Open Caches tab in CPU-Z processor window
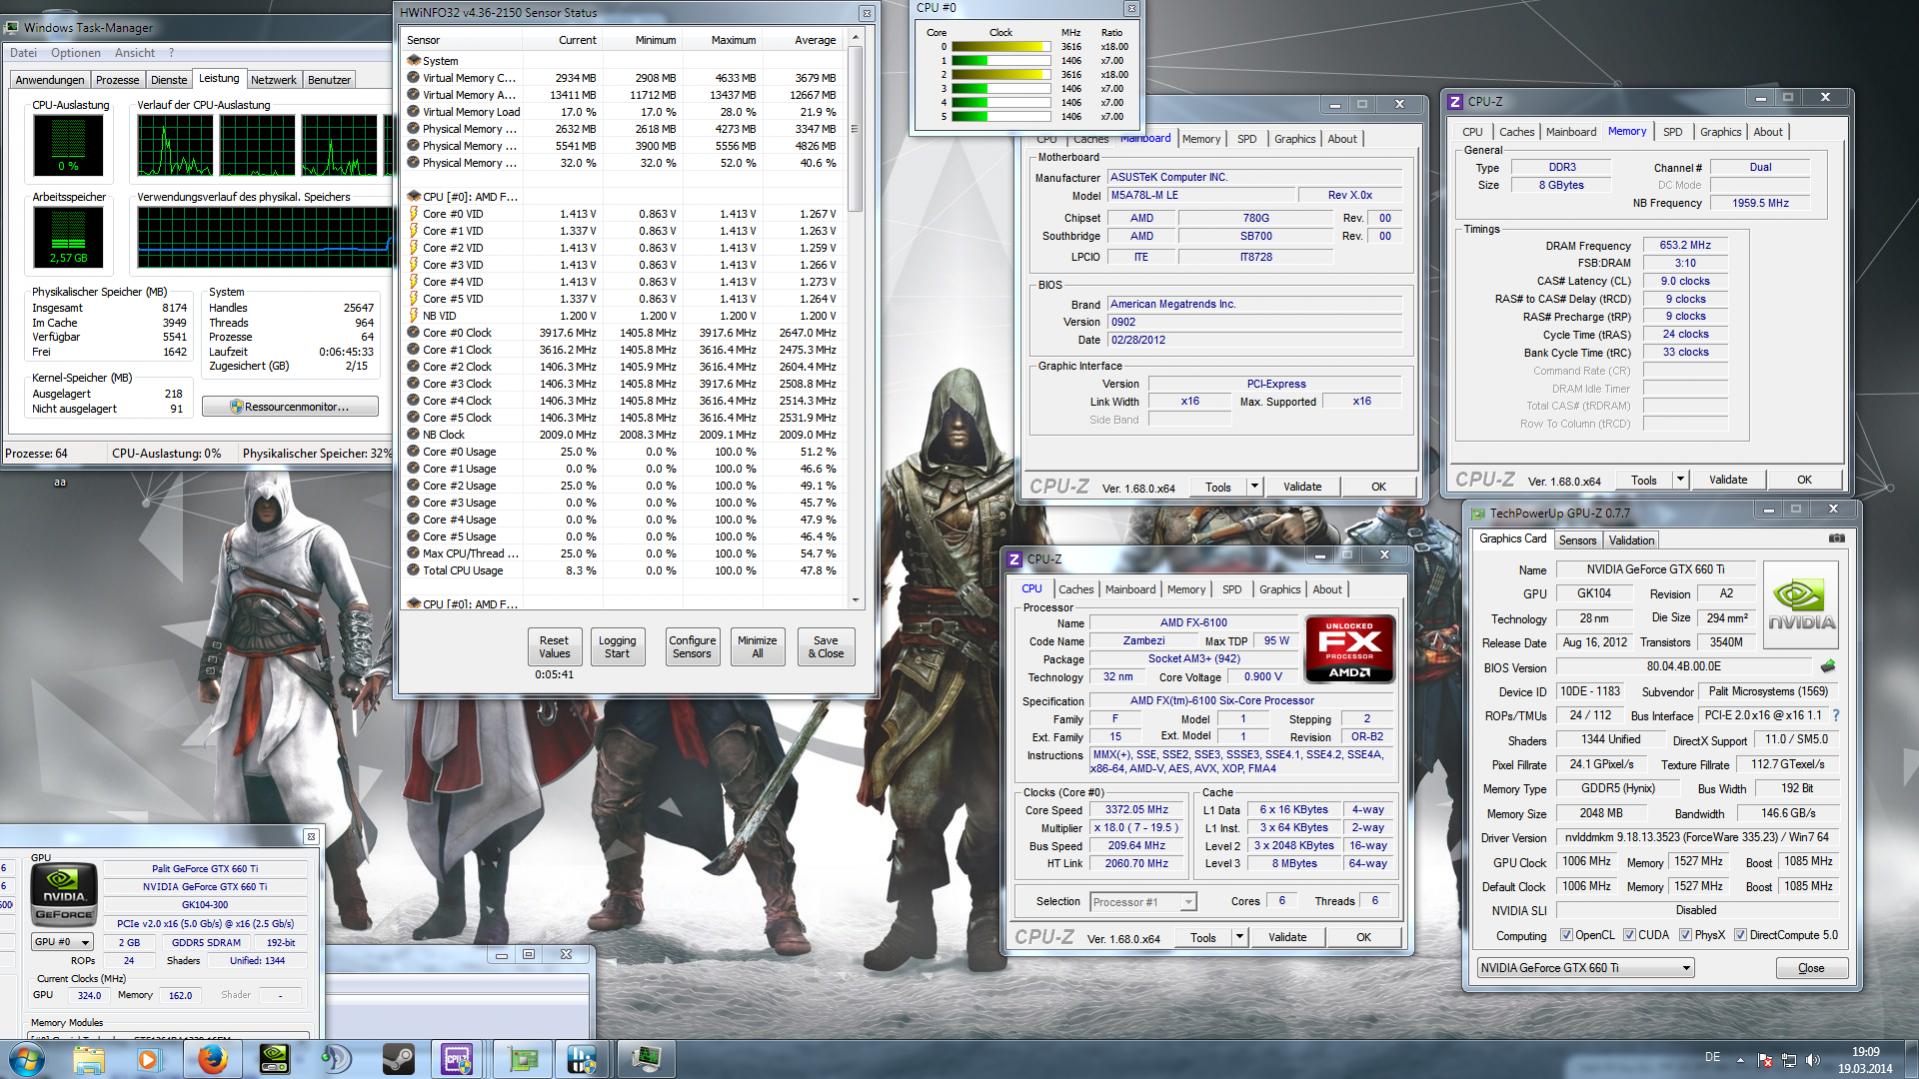Image resolution: width=1919 pixels, height=1079 pixels. (x=1076, y=590)
